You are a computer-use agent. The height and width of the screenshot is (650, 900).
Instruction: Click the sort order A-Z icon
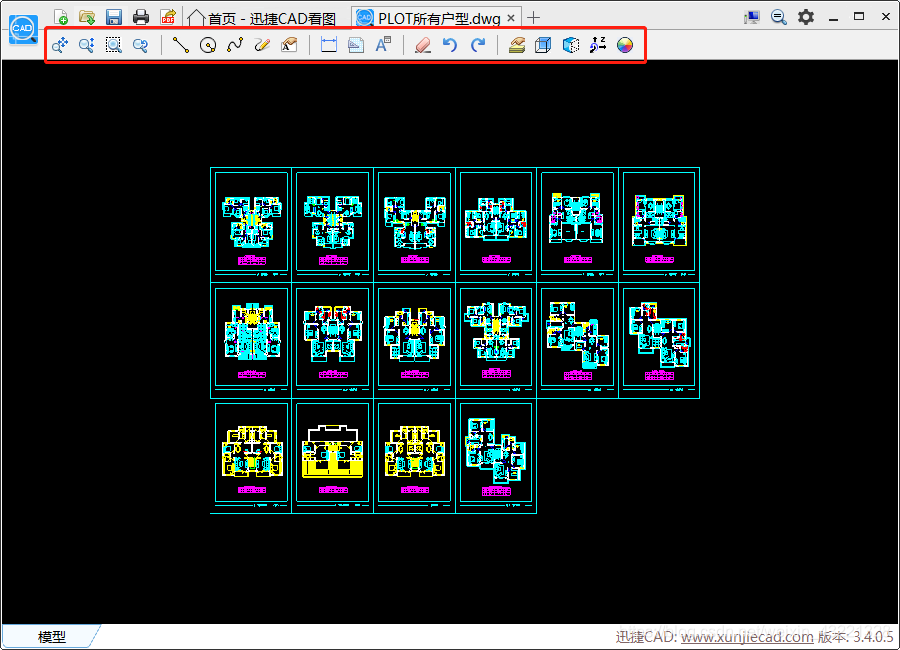[x=598, y=45]
